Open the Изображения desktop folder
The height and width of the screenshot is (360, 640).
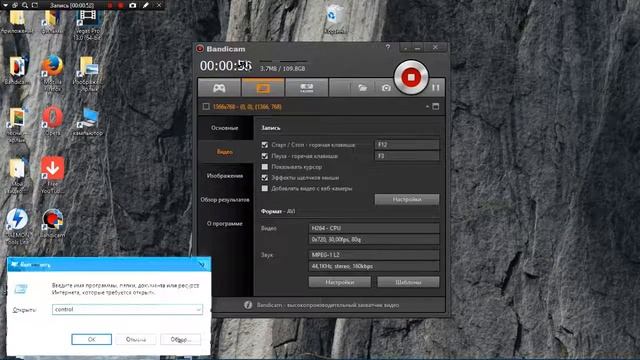tap(87, 73)
